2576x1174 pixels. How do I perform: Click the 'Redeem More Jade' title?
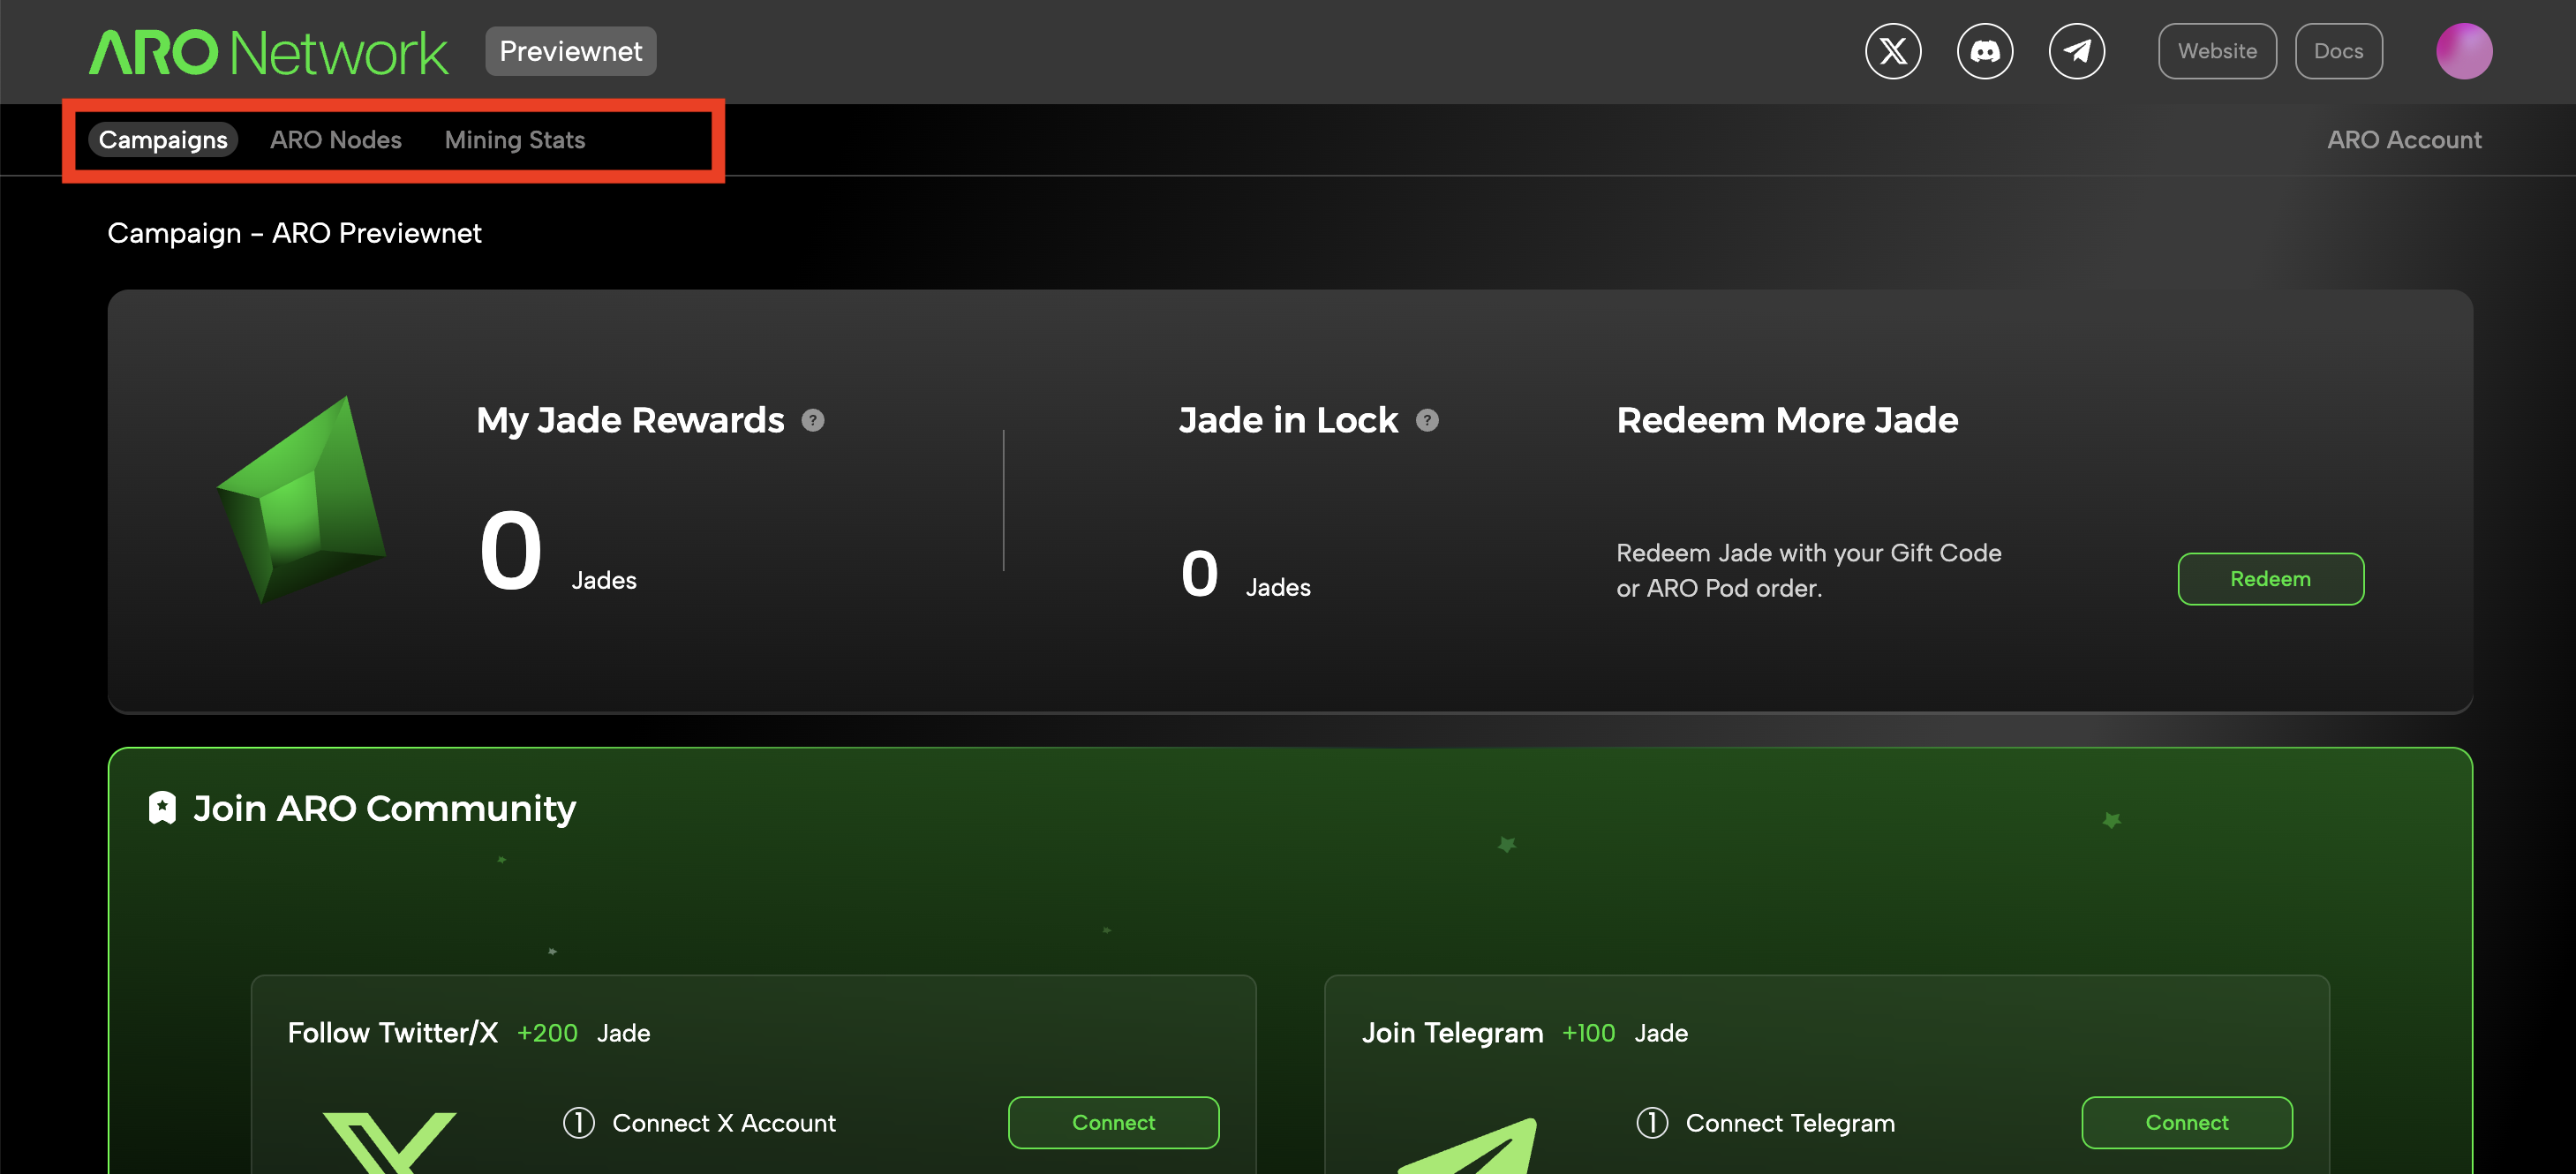(x=1787, y=421)
